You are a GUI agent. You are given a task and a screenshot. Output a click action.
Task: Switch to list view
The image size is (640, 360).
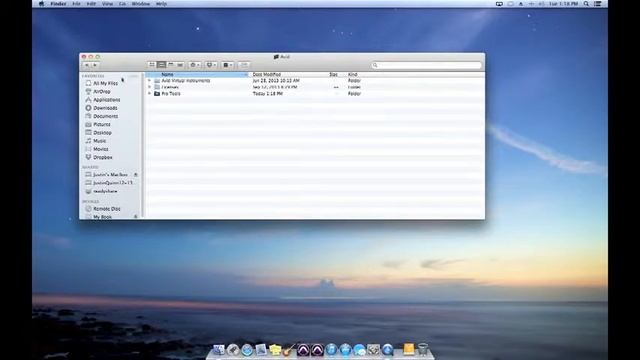[x=161, y=65]
